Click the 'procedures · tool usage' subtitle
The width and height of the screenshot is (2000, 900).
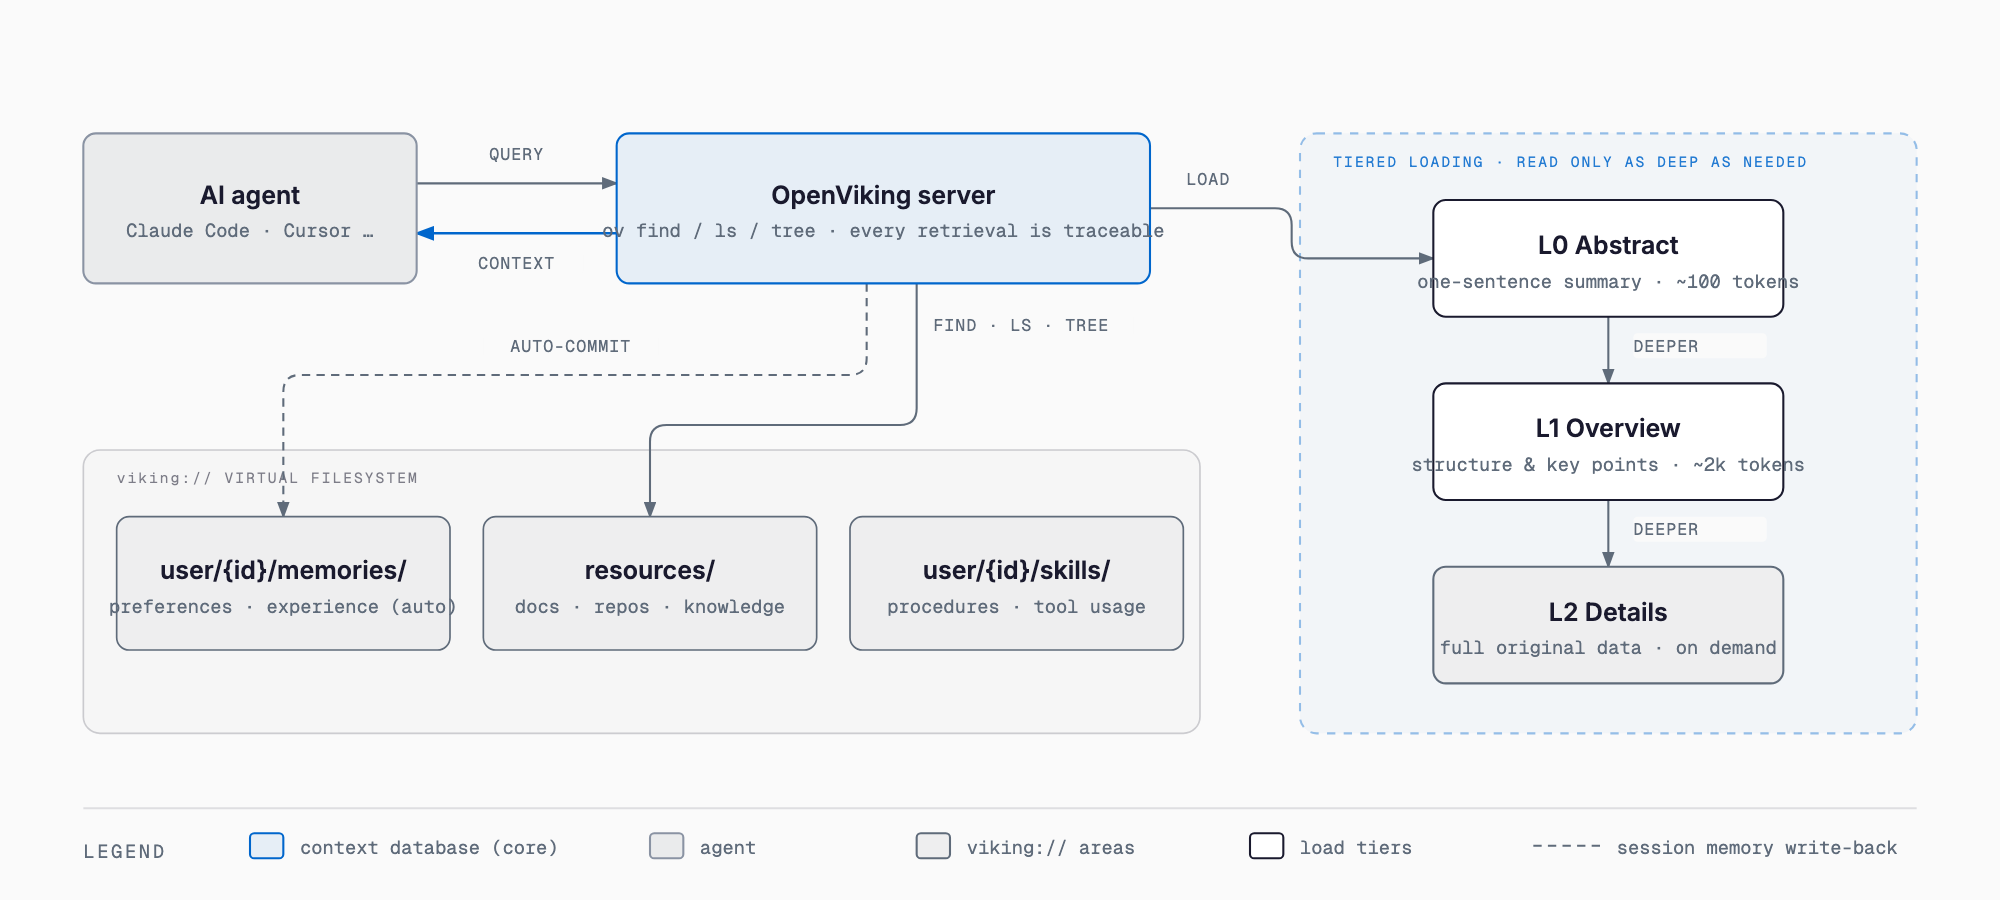tap(1016, 607)
